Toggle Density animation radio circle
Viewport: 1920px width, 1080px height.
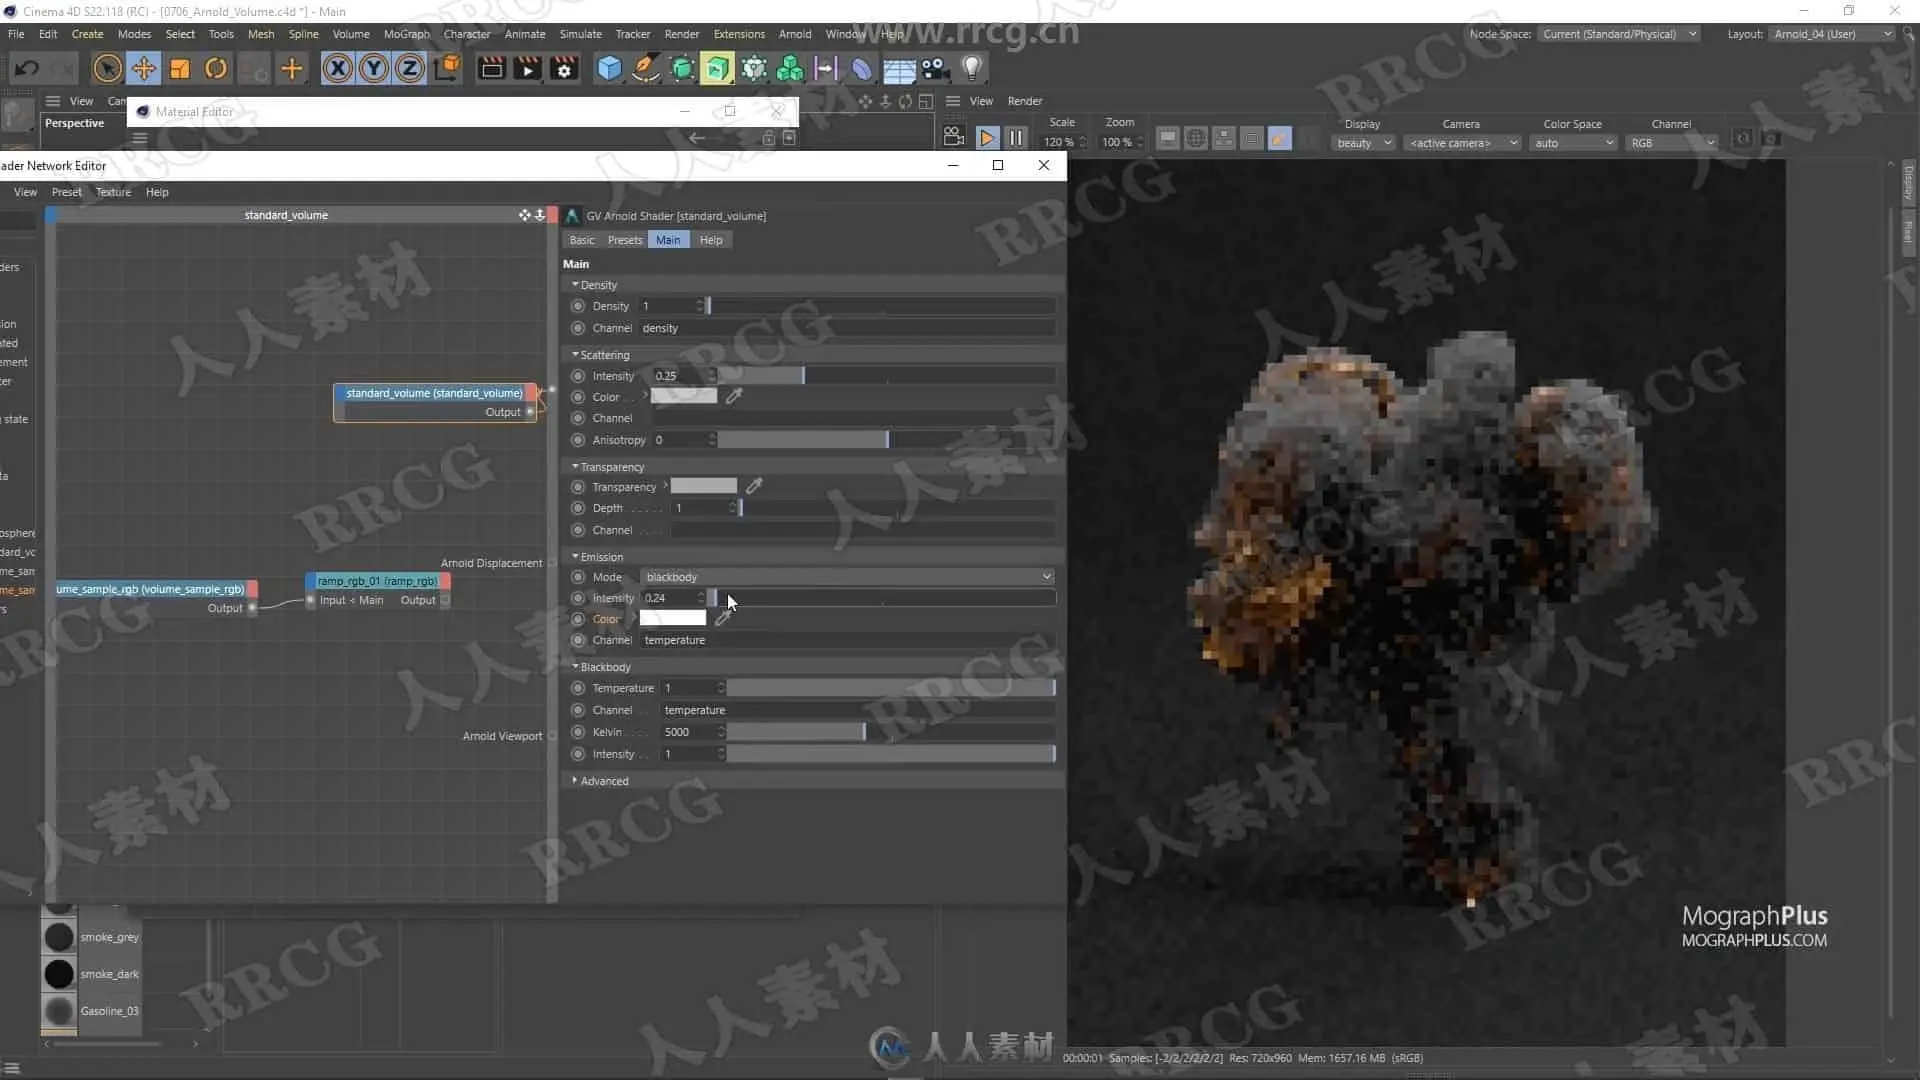[578, 306]
